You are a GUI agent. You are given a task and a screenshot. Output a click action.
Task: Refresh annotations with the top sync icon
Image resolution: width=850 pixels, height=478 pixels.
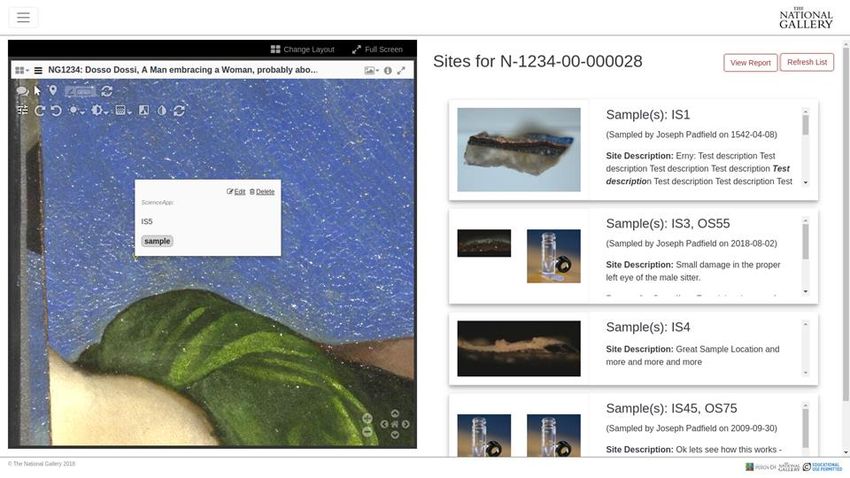pyautogui.click(x=107, y=91)
